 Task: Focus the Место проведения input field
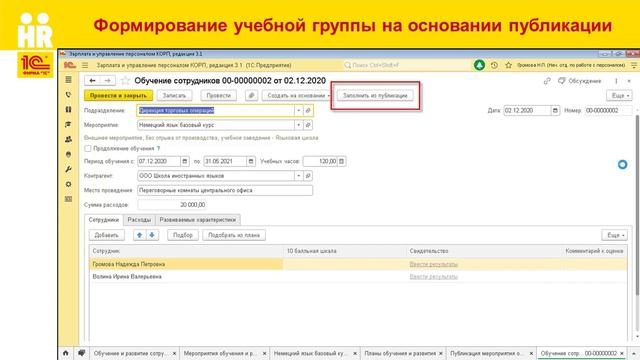225,190
